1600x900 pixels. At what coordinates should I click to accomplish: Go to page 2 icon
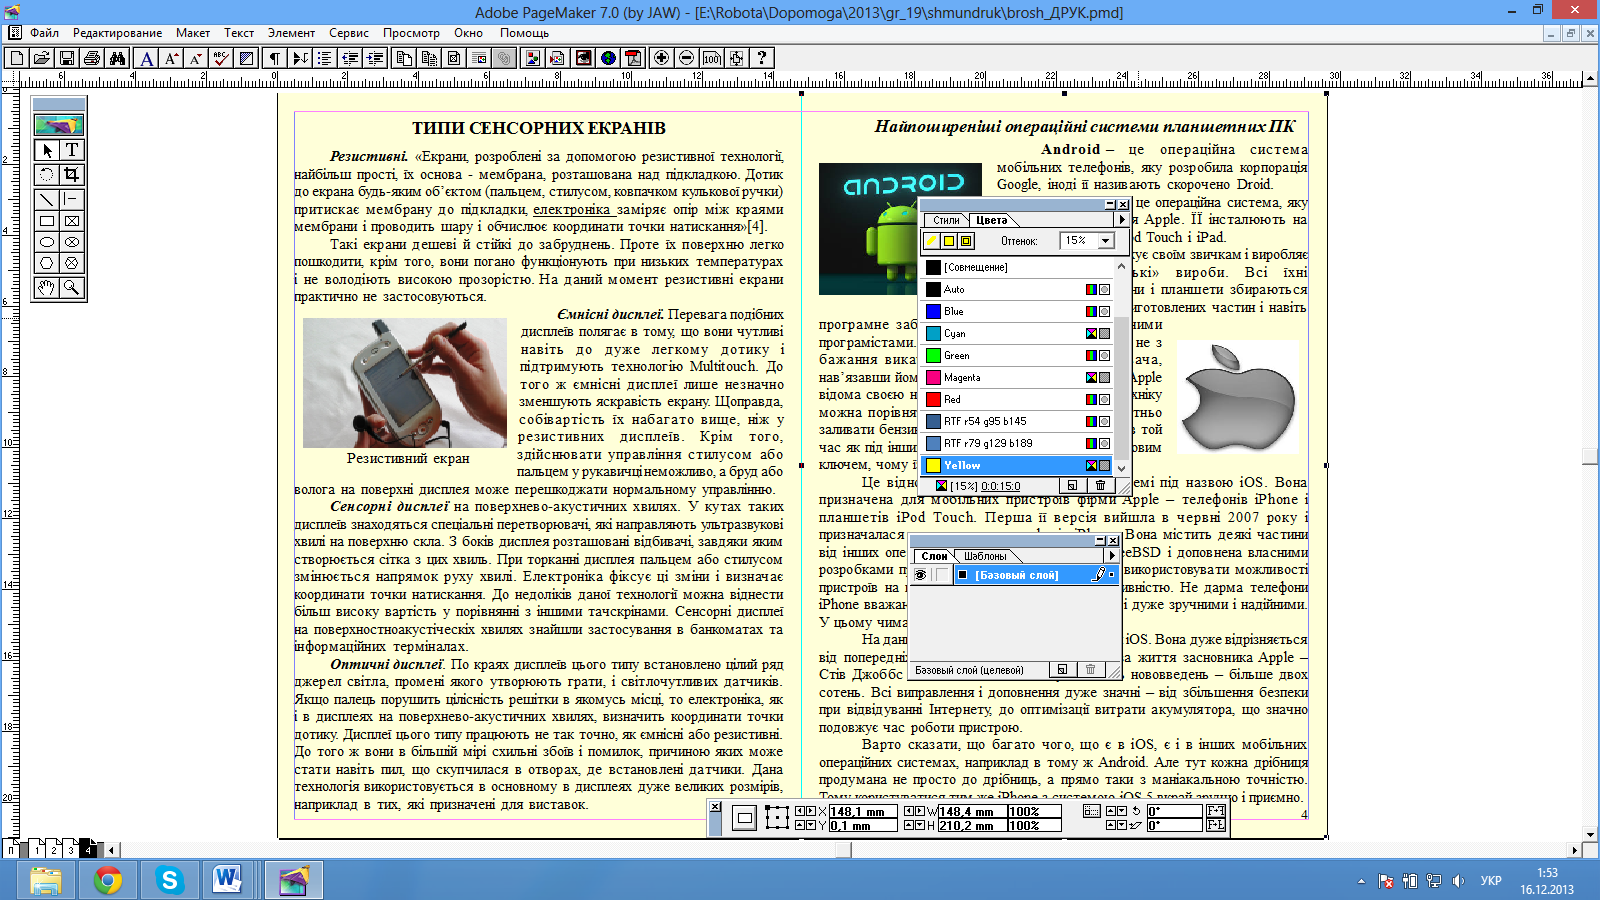(54, 849)
